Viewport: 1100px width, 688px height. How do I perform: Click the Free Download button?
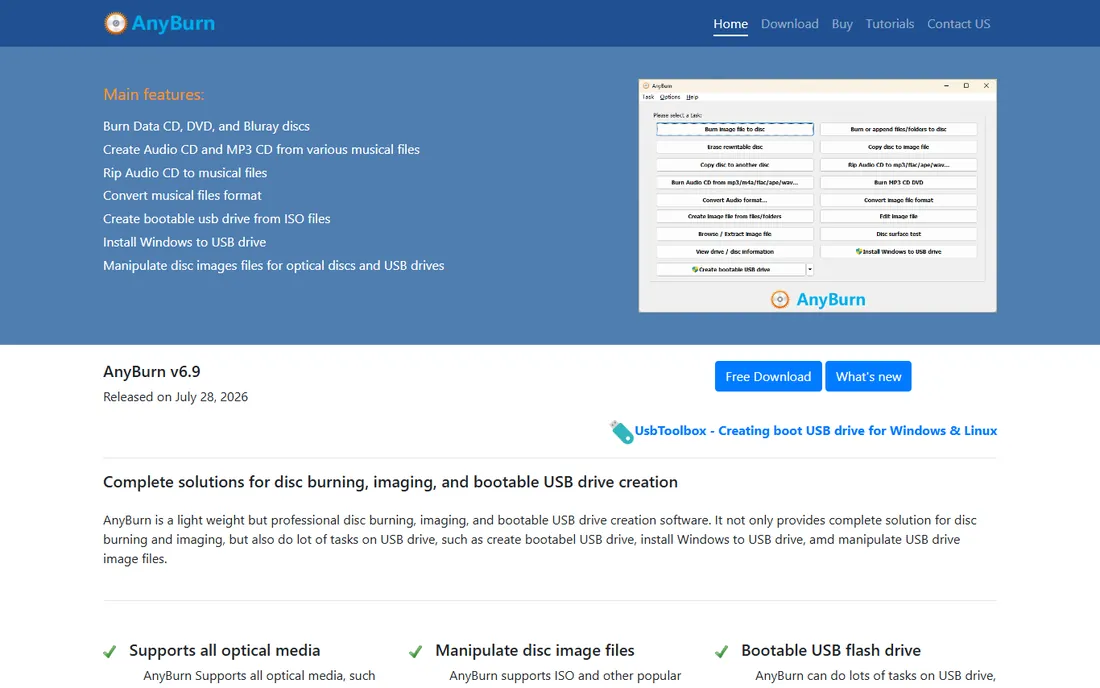click(768, 377)
